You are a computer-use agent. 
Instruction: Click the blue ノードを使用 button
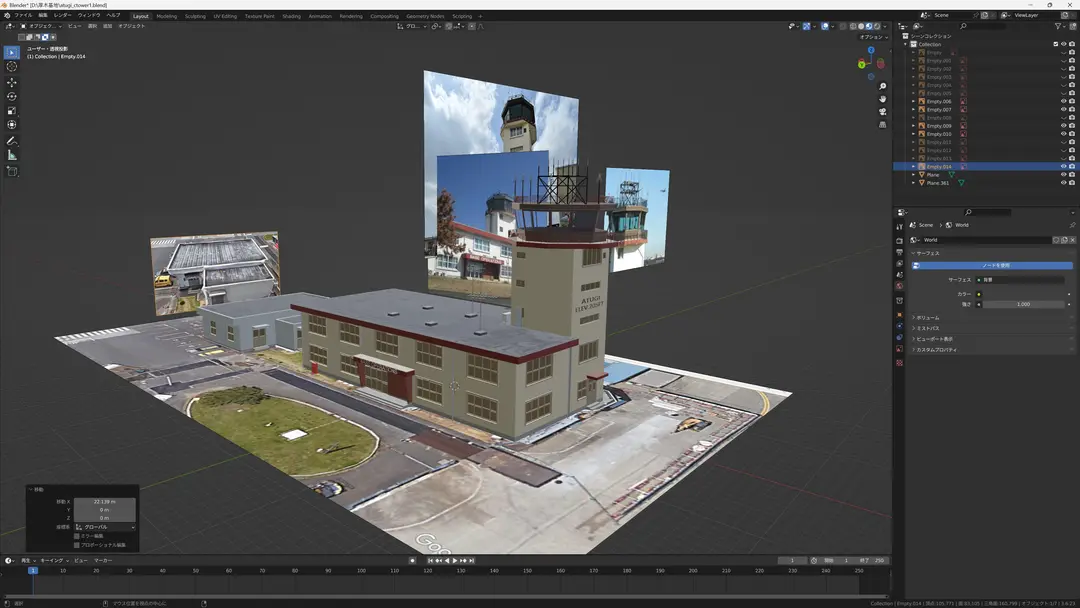(992, 265)
